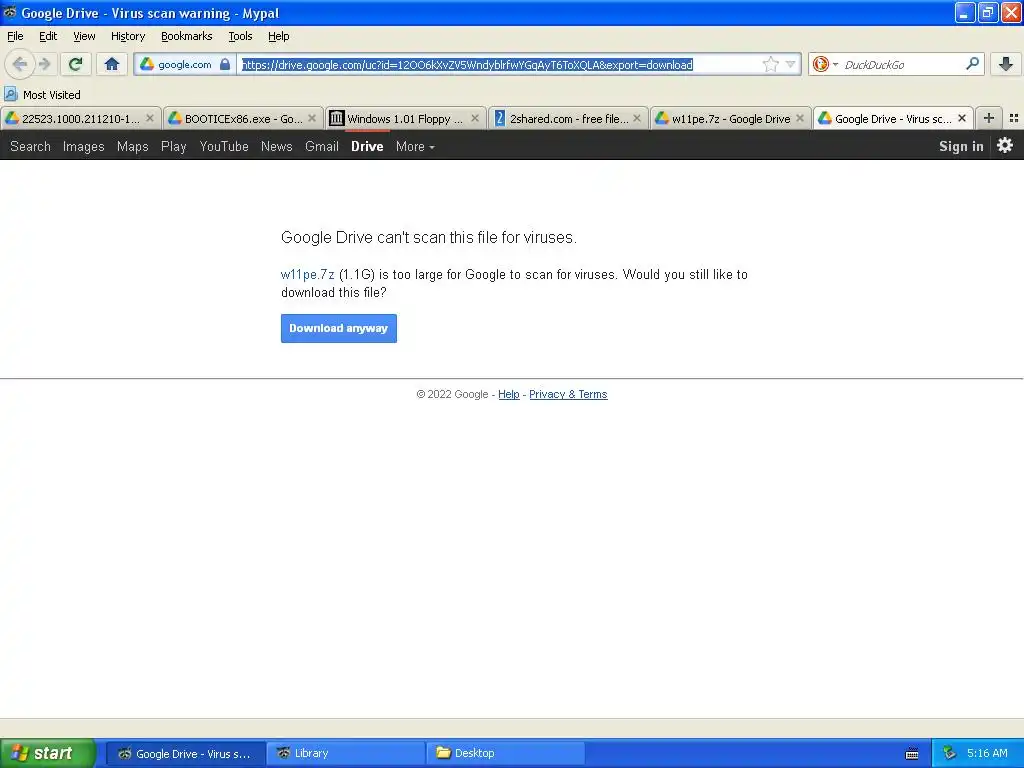
Task: Open Google settings gear icon
Action: tap(1005, 145)
